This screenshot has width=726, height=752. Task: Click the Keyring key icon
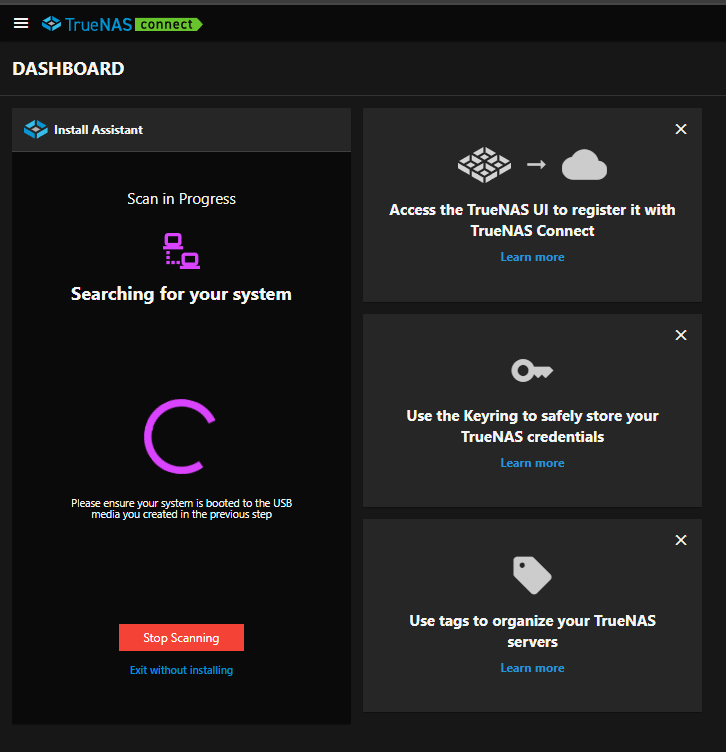(532, 371)
